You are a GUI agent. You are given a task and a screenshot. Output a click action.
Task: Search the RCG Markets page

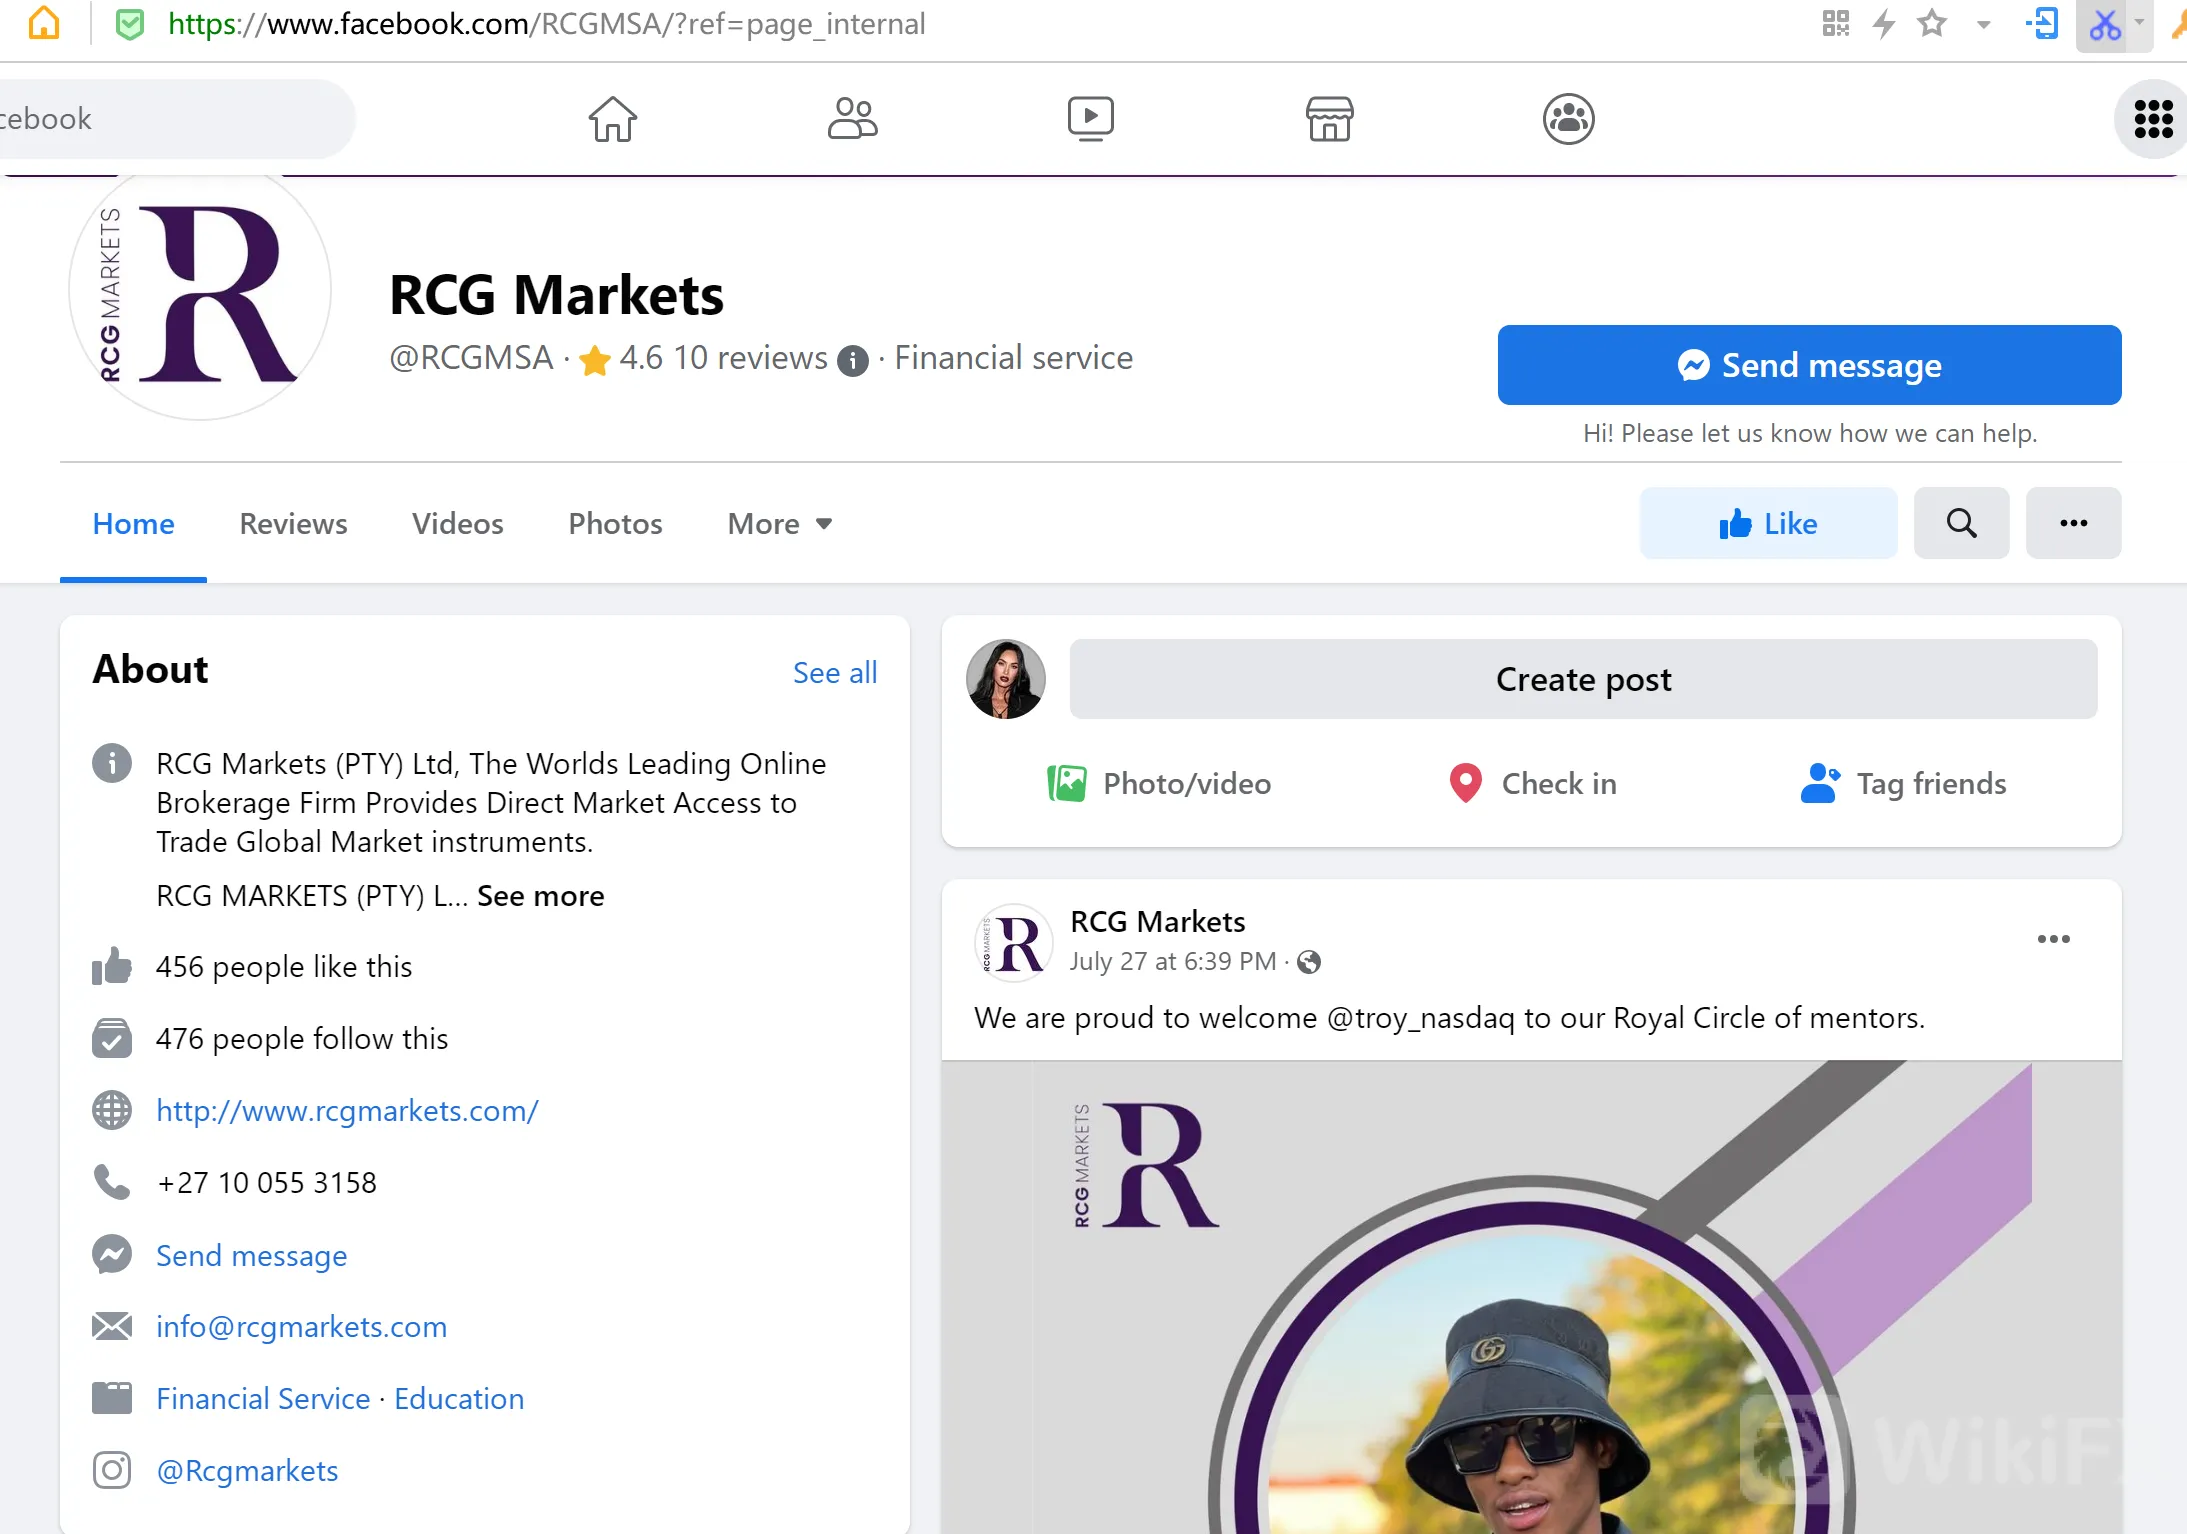coord(1961,523)
